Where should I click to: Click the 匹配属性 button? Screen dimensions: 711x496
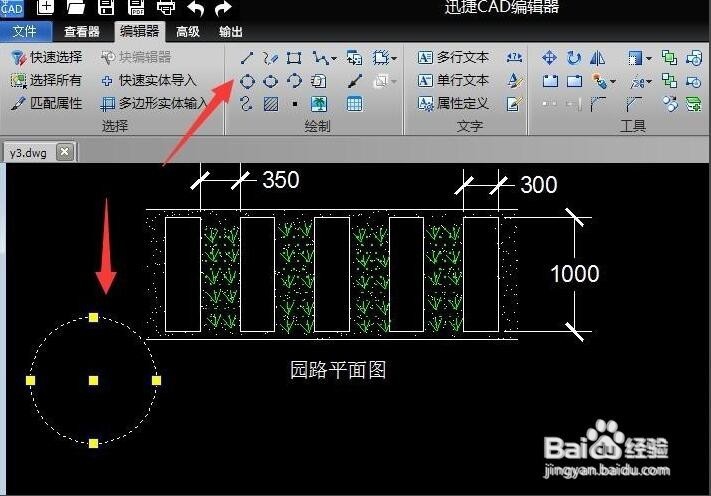pyautogui.click(x=46, y=103)
